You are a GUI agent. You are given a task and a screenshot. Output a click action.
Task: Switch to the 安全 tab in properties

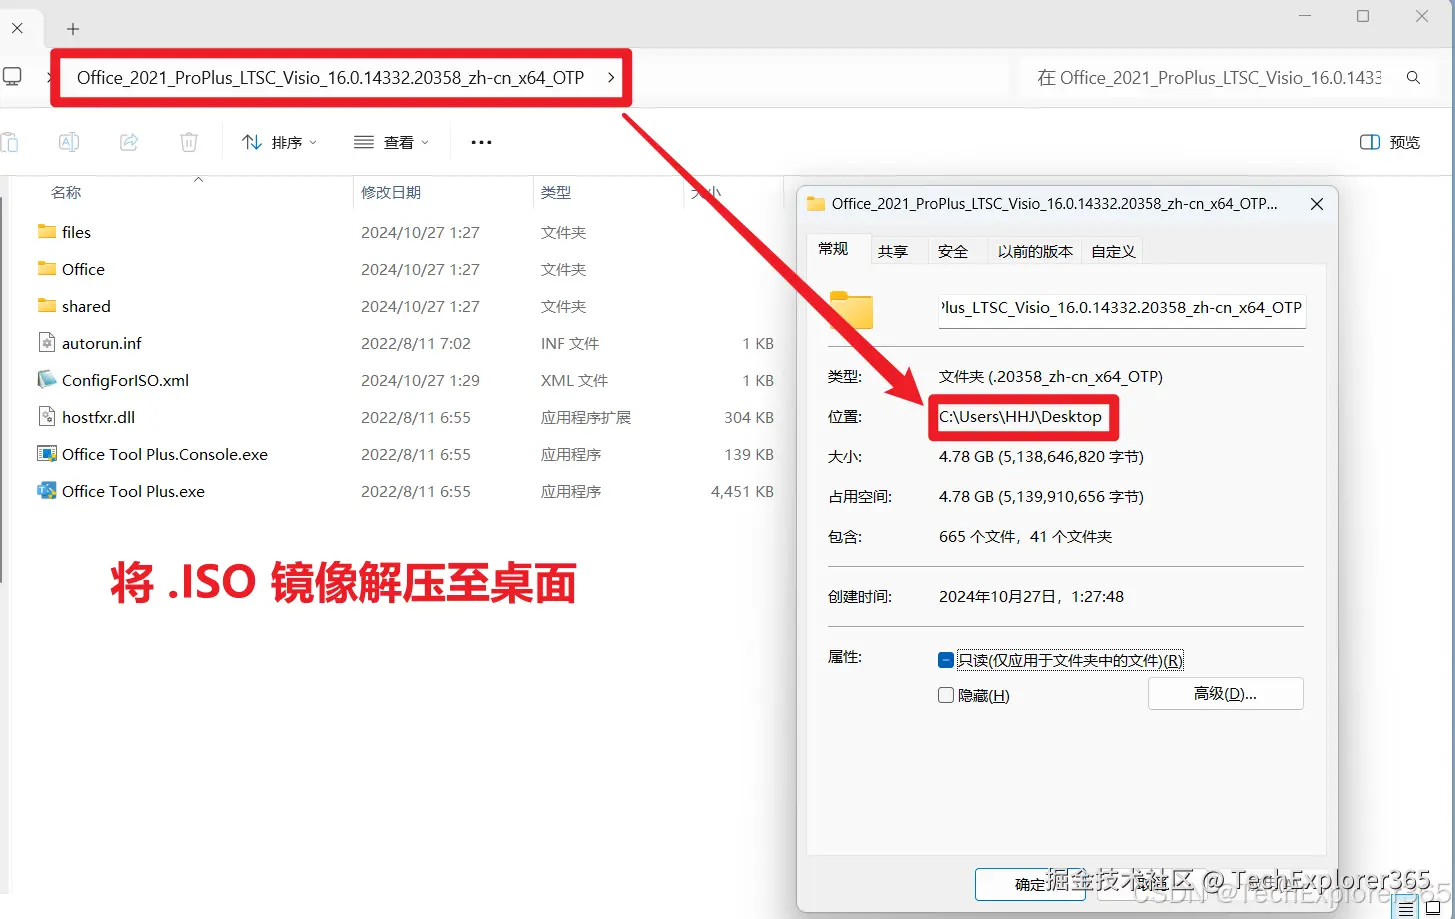[955, 251]
